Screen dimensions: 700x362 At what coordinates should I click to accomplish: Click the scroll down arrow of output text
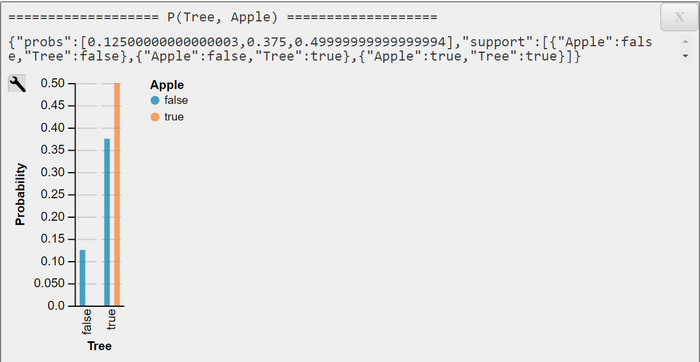coord(685,56)
